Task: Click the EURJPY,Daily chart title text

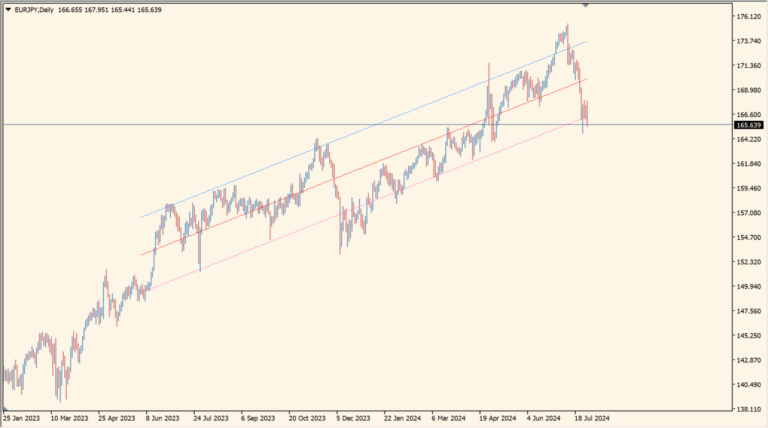Action: click(34, 10)
